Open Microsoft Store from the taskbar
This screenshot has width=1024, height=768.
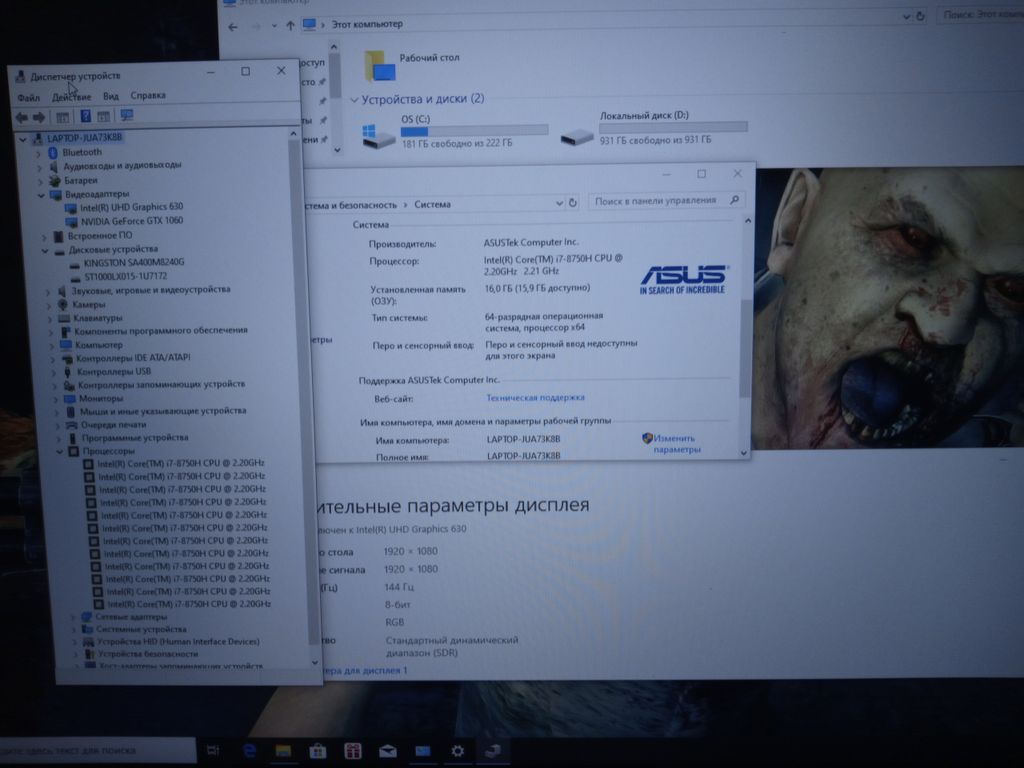click(x=318, y=750)
